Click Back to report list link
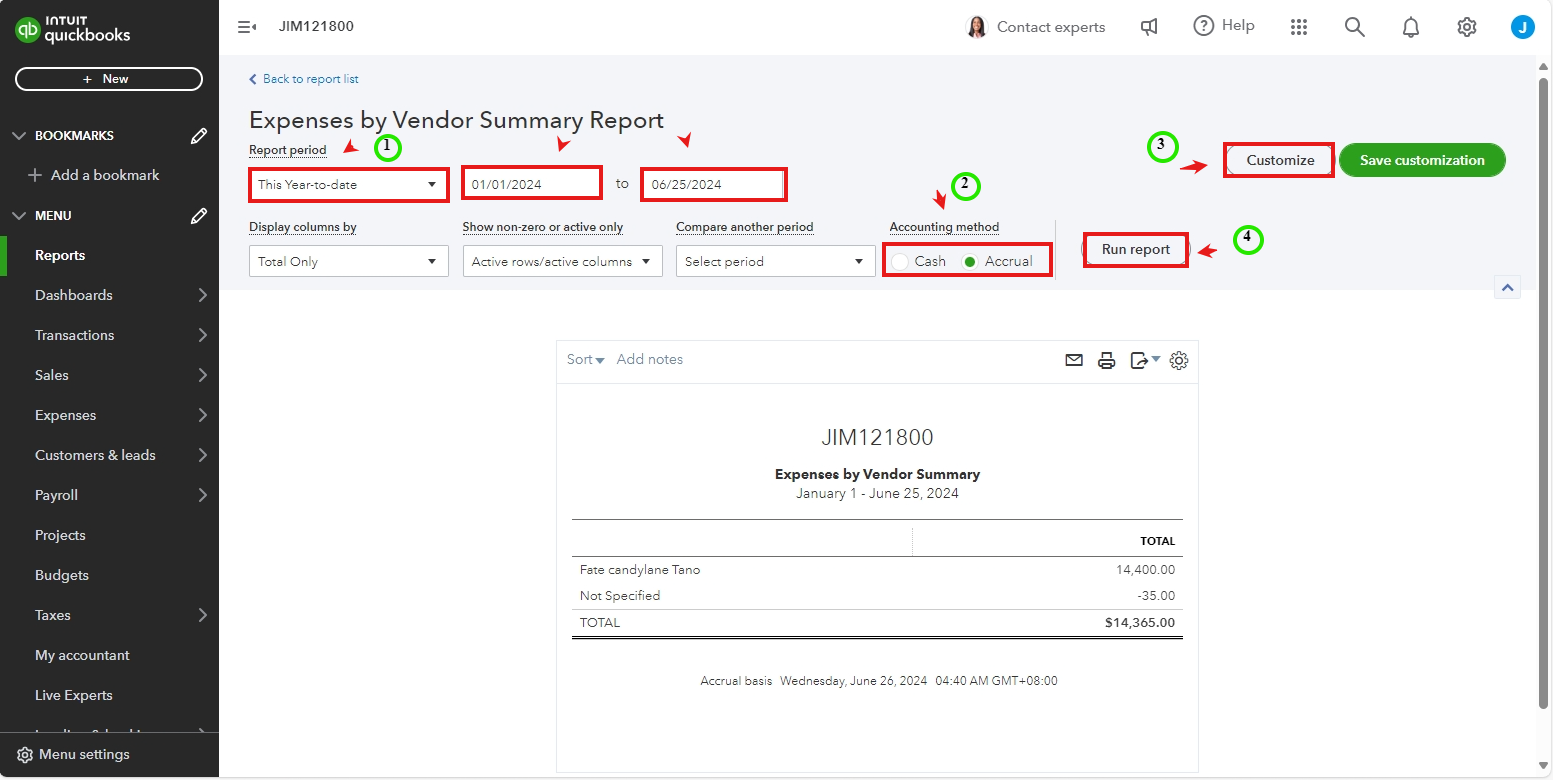 [x=310, y=79]
